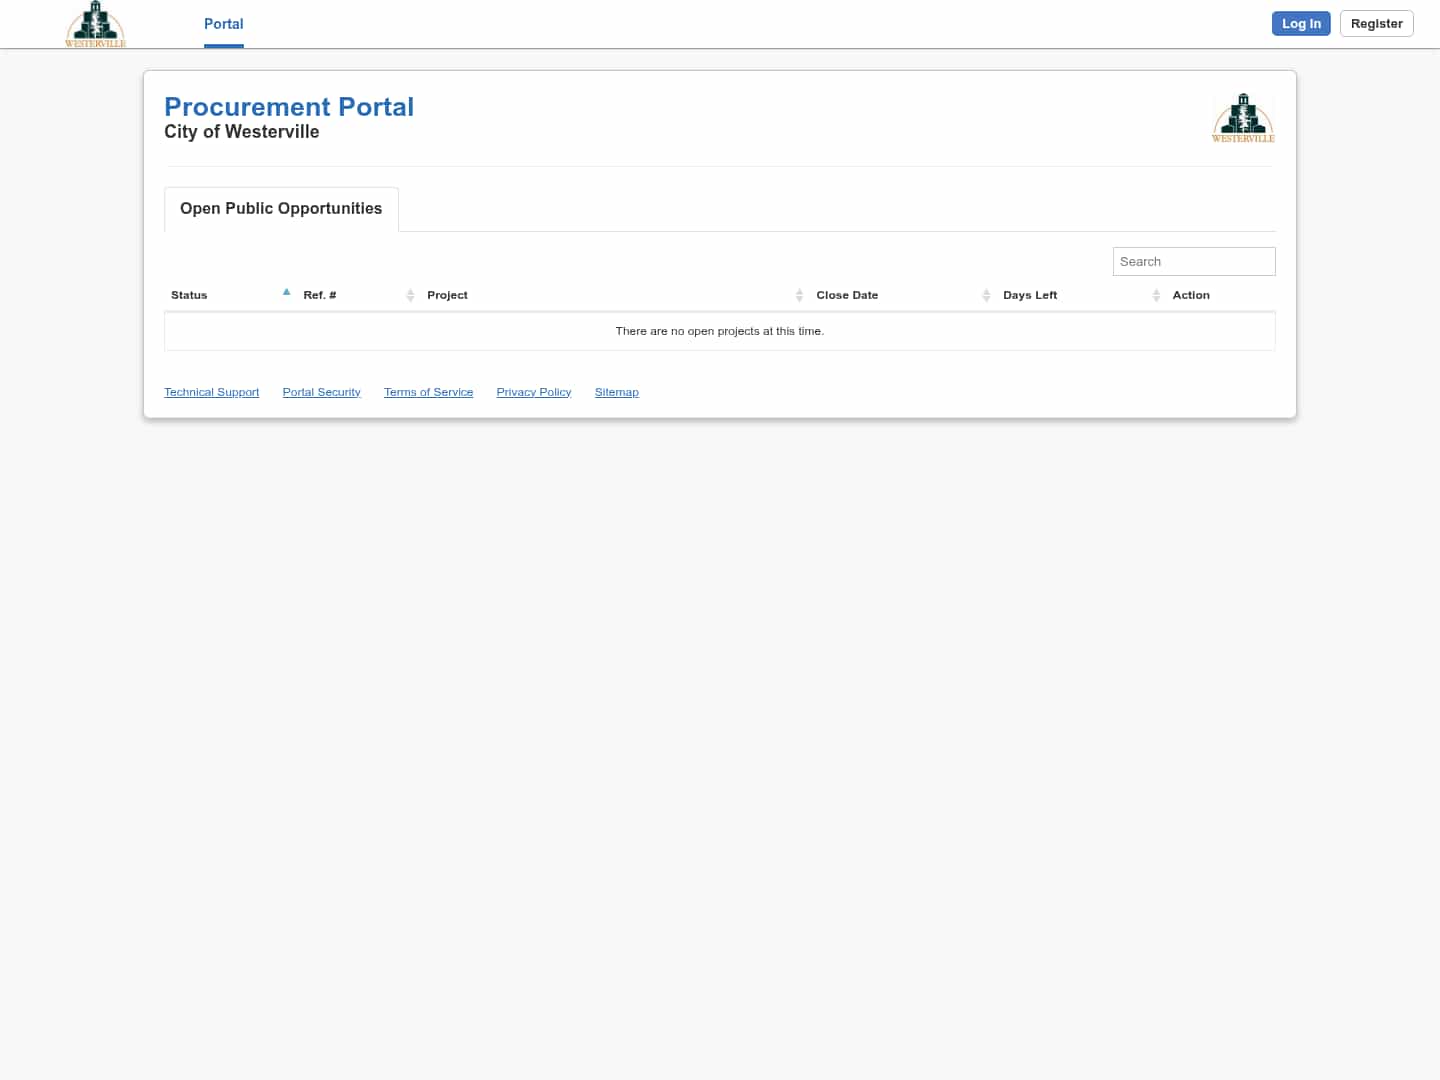Open the Terms of Service link

click(429, 392)
